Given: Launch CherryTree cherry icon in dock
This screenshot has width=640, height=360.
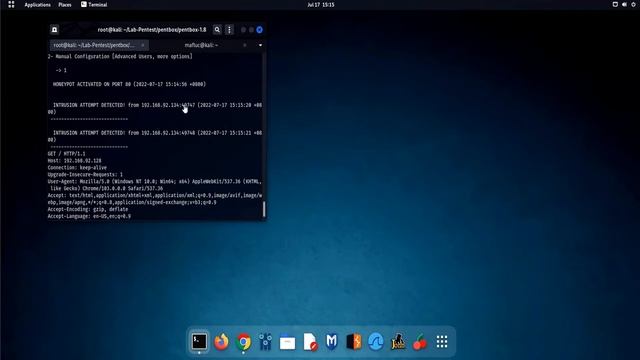Looking at the screenshot, I should point(420,341).
